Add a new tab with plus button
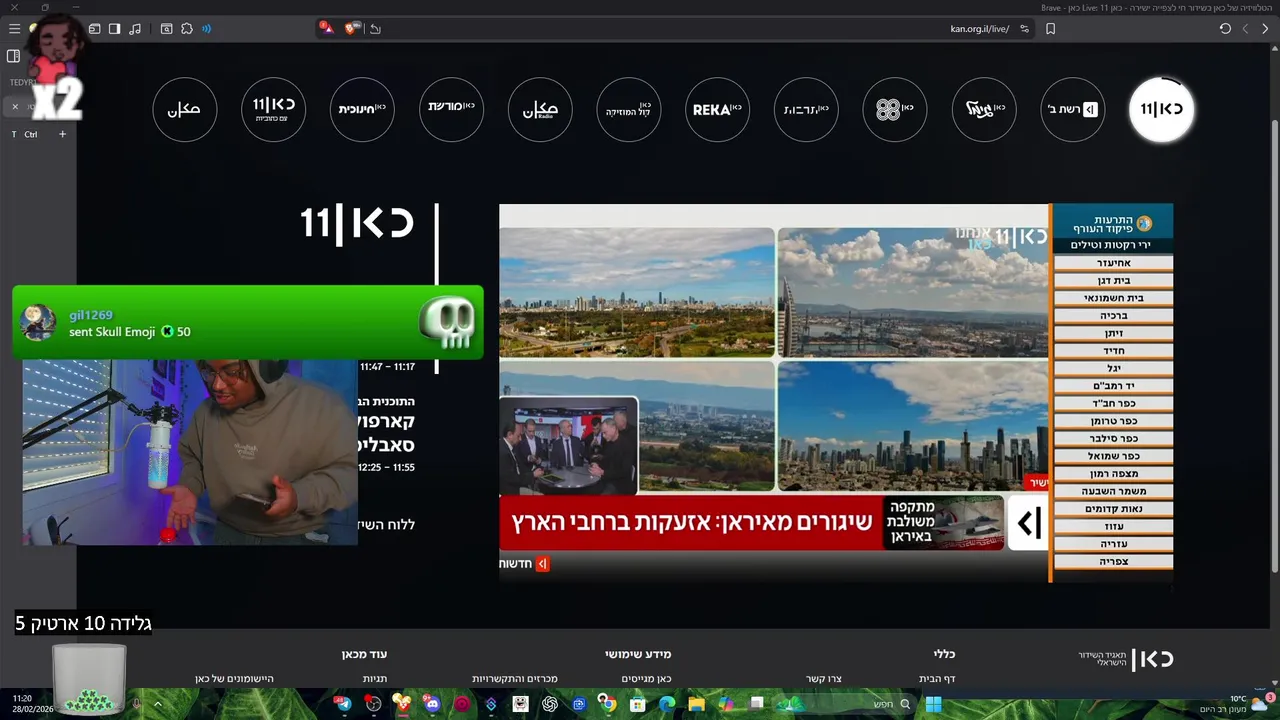Screen dimensions: 1280x720 point(62,134)
